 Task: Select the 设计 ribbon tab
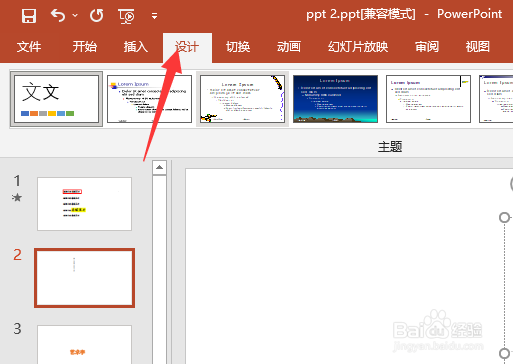[187, 47]
